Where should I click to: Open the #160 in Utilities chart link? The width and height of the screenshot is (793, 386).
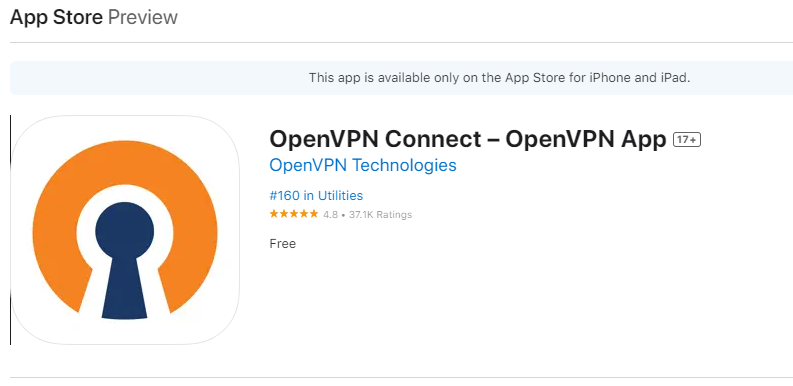point(316,196)
